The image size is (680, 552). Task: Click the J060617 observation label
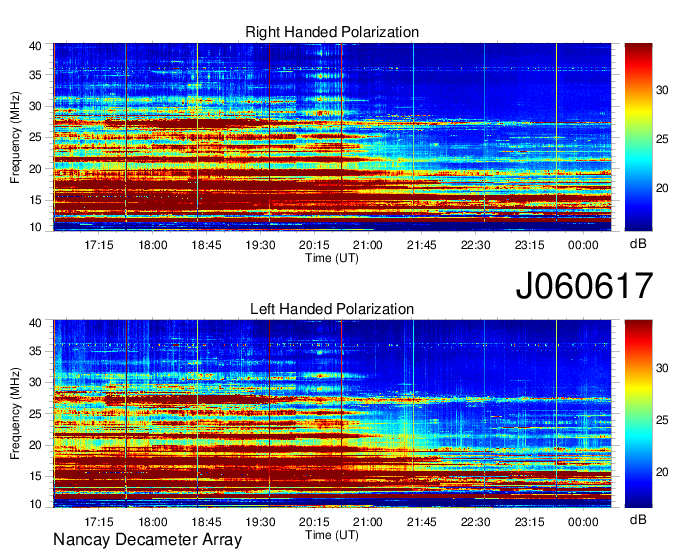(x=584, y=286)
